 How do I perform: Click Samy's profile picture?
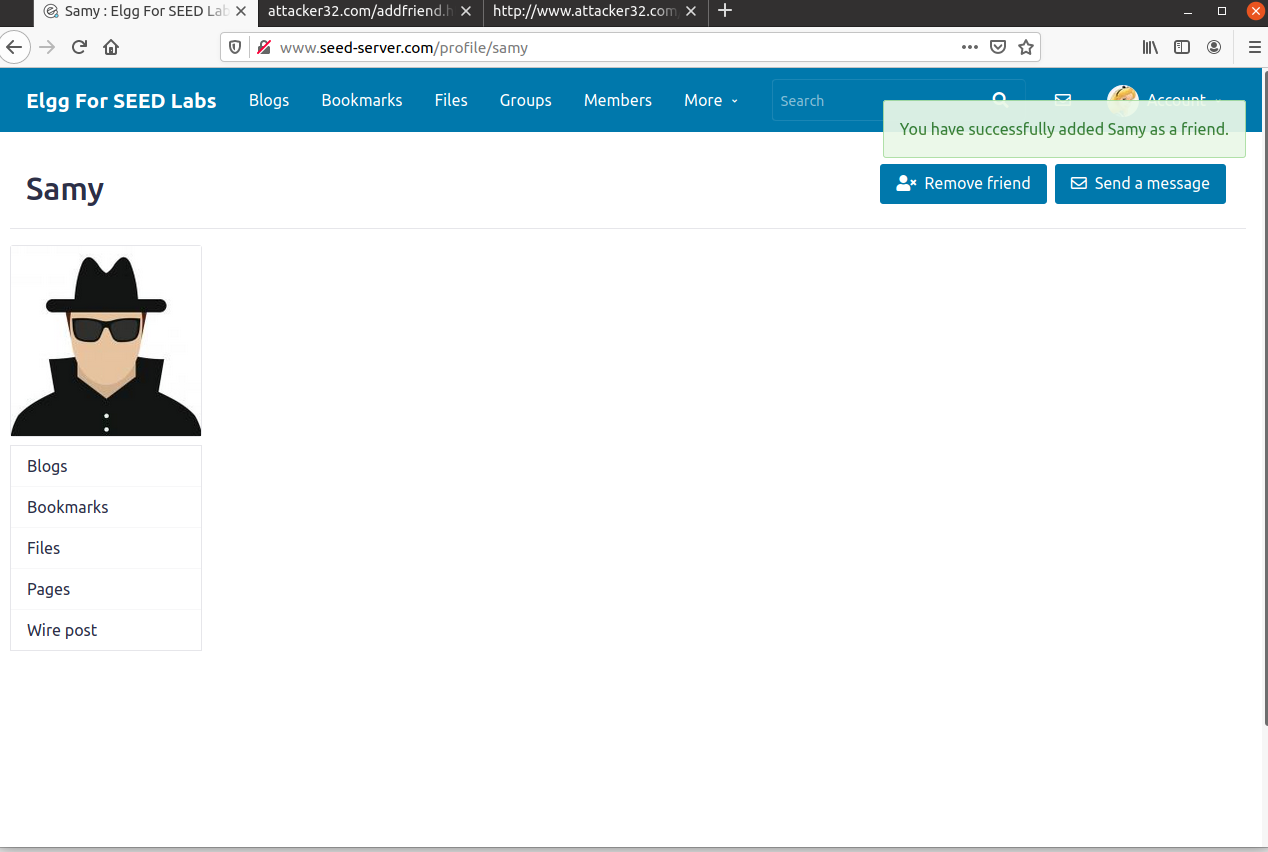106,341
